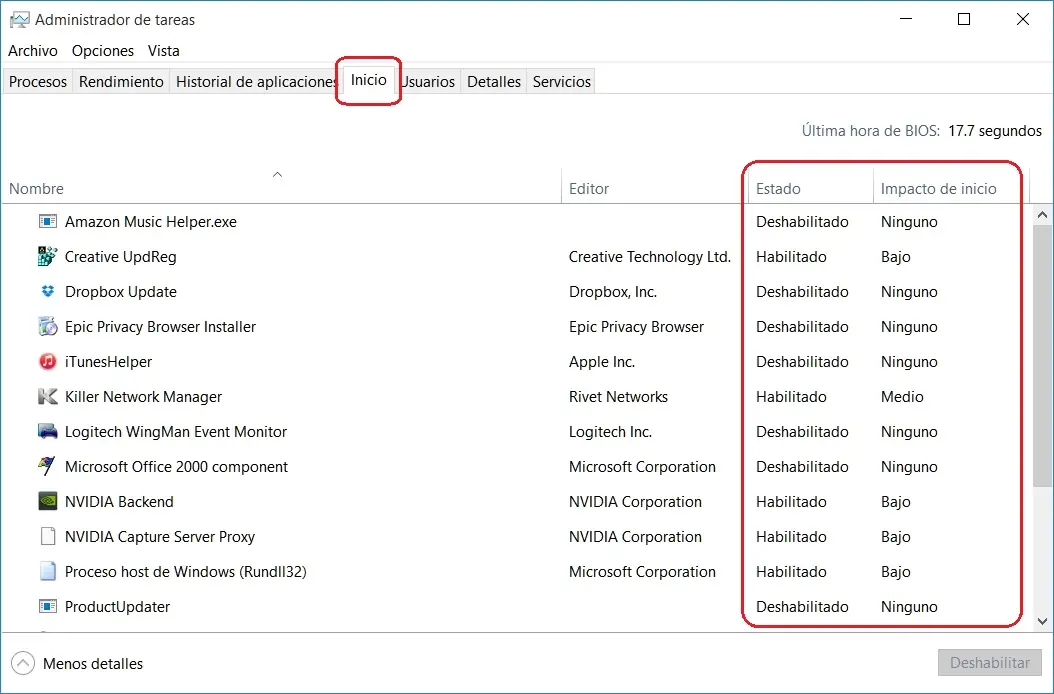Select the Killer Network Manager icon
Image resolution: width=1054 pixels, height=694 pixels.
48,396
